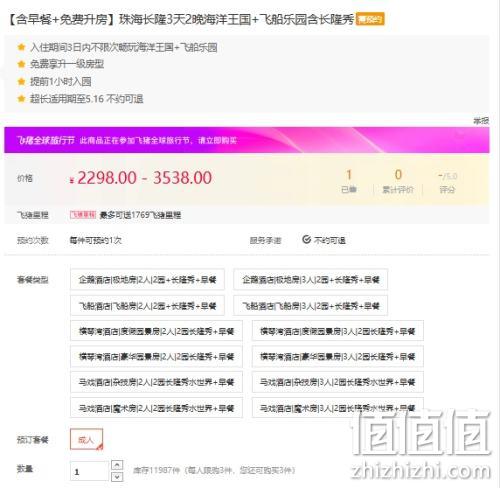
Task: Select 飞船酒店|飞船房|2人 package option
Action: (x=147, y=305)
